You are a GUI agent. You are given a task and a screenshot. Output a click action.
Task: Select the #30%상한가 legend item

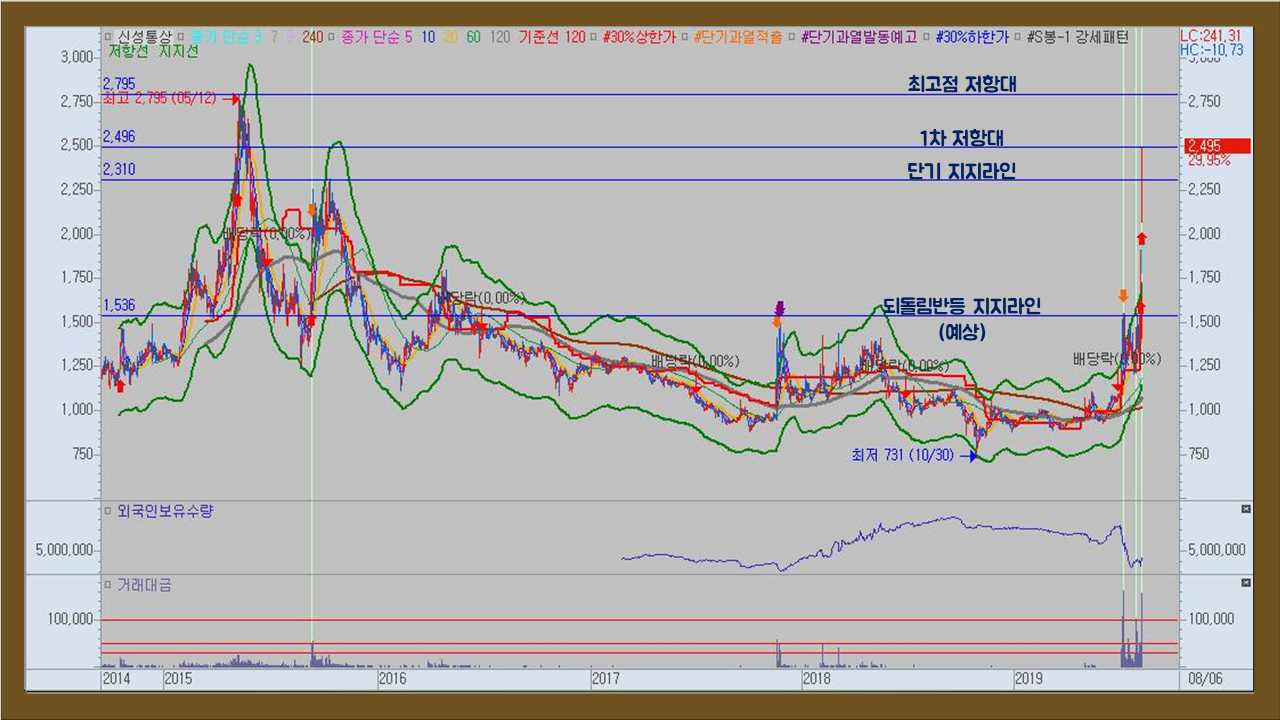639,37
